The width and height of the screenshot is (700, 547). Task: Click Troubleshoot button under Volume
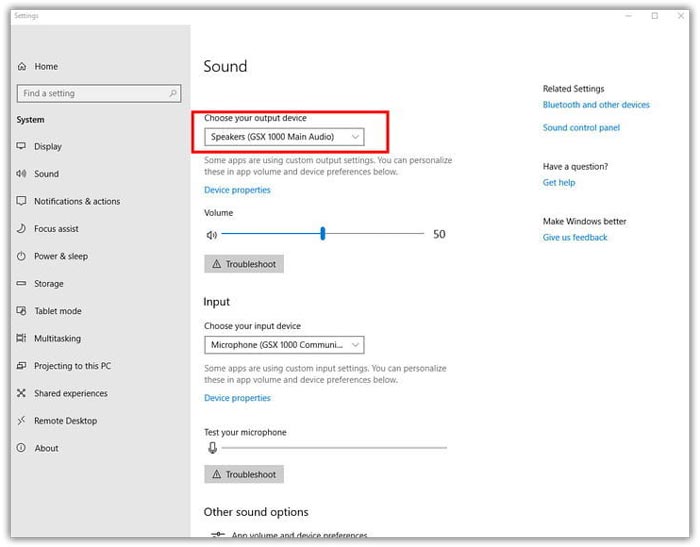pyautogui.click(x=244, y=264)
